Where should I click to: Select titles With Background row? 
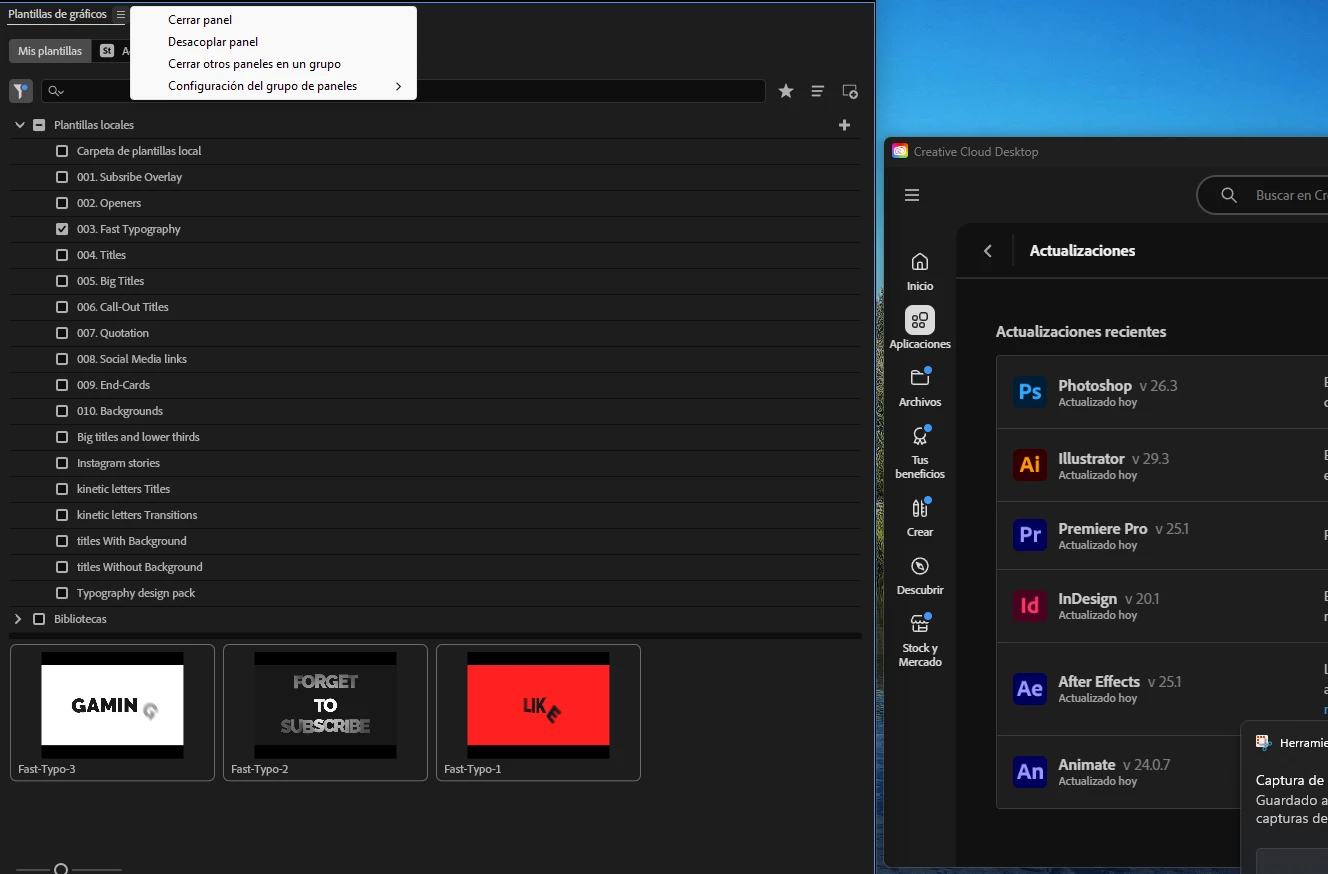435,541
